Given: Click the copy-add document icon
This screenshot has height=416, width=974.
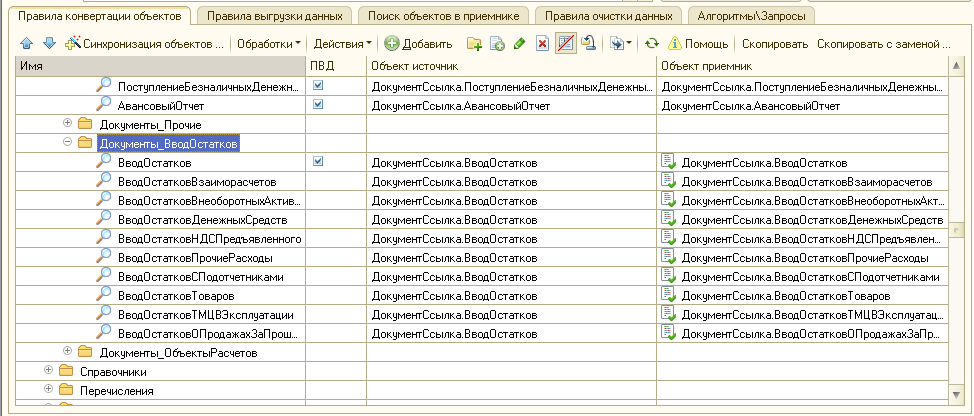Looking at the screenshot, I should point(497,44).
